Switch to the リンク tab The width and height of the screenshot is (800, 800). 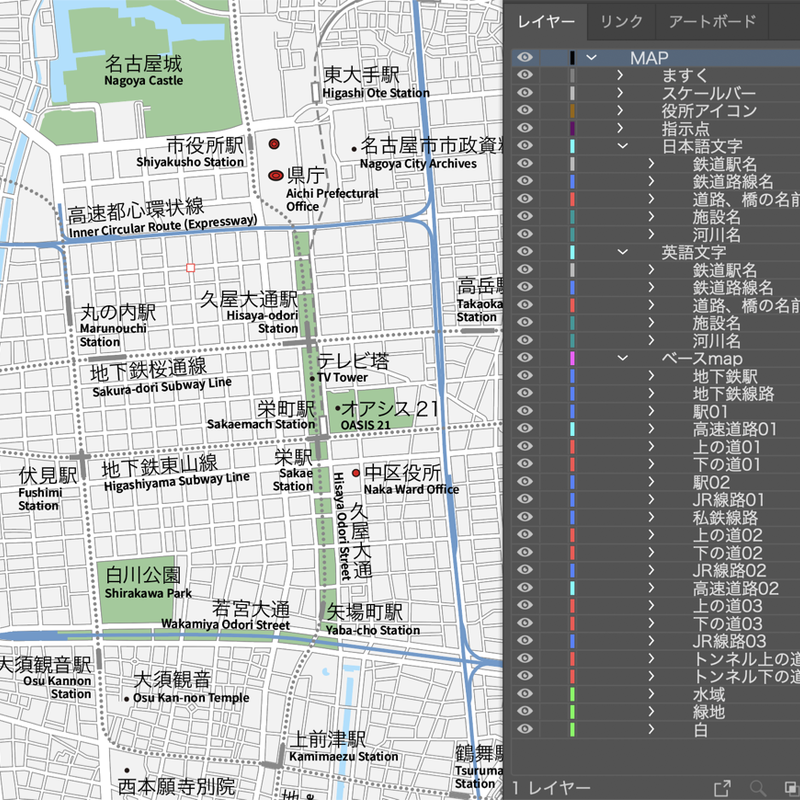[x=621, y=20]
